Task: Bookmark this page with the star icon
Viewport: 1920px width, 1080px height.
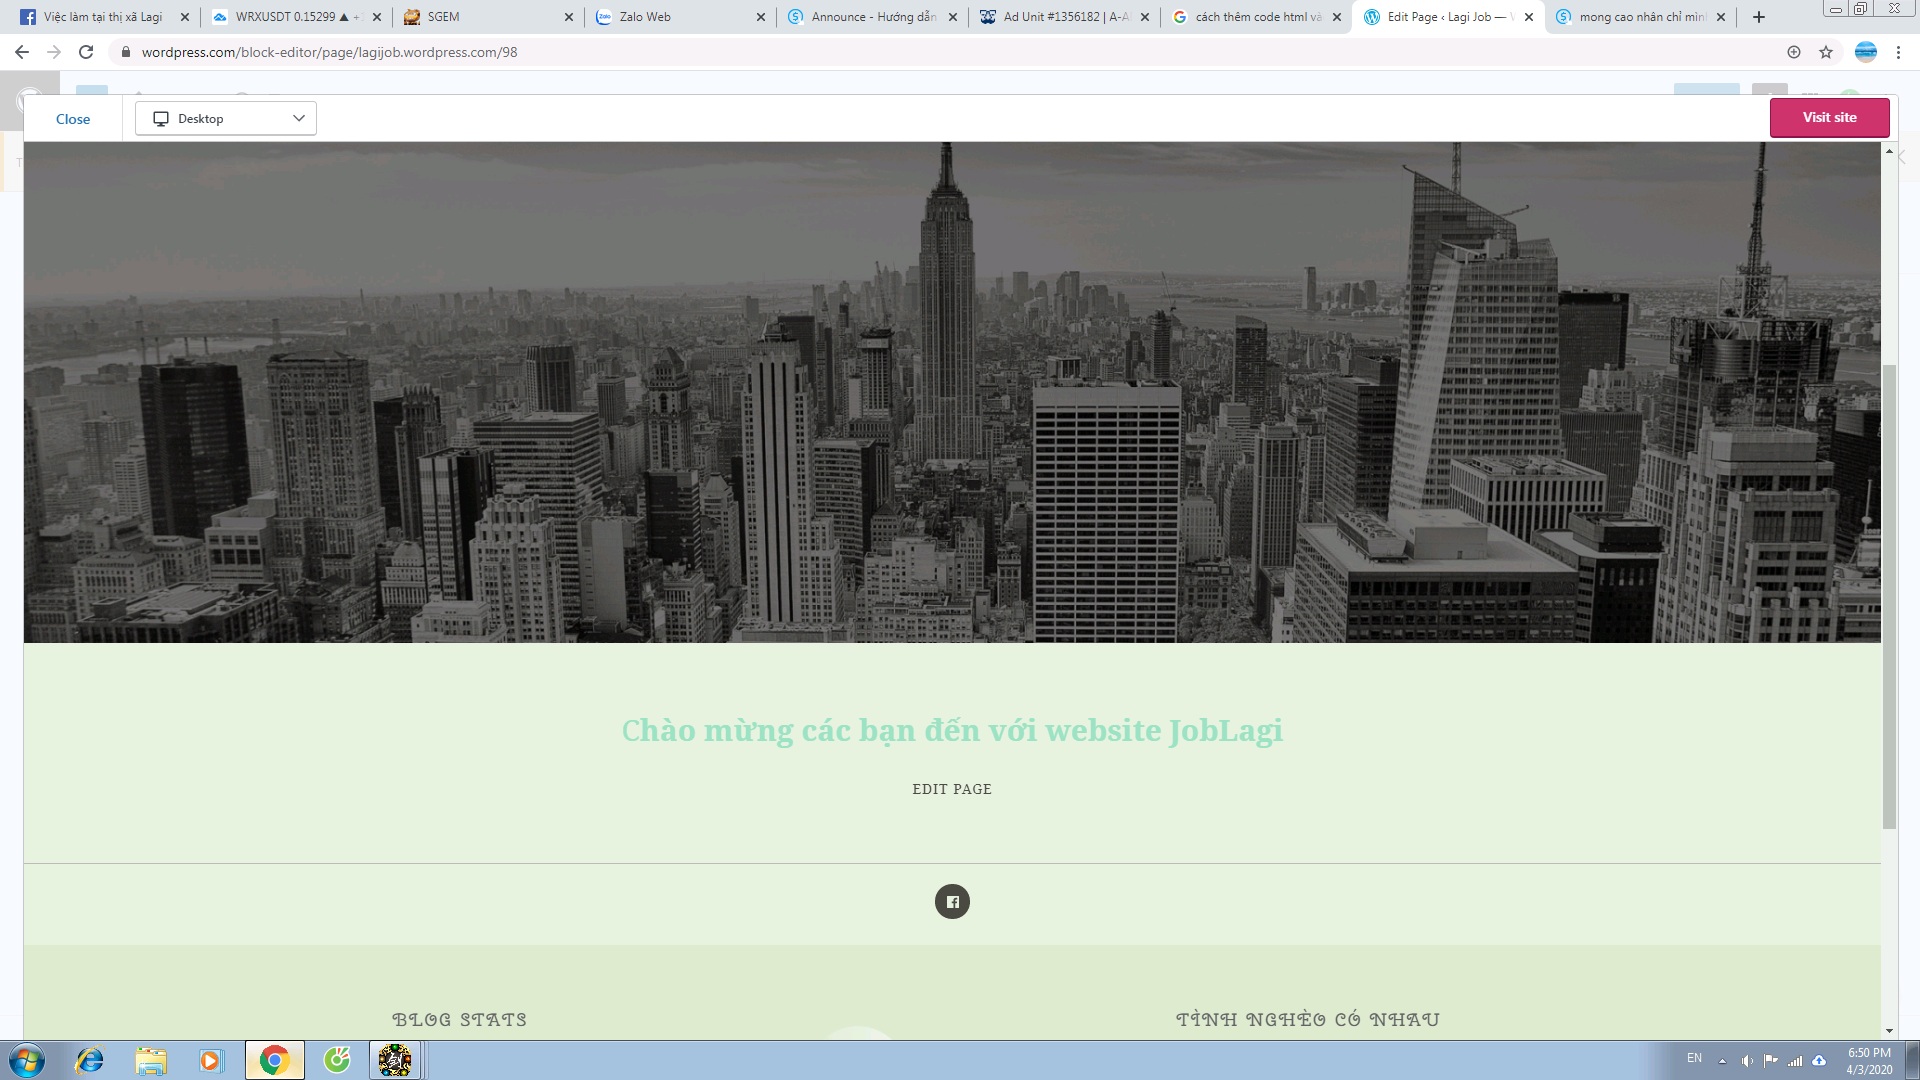Action: point(1826,52)
